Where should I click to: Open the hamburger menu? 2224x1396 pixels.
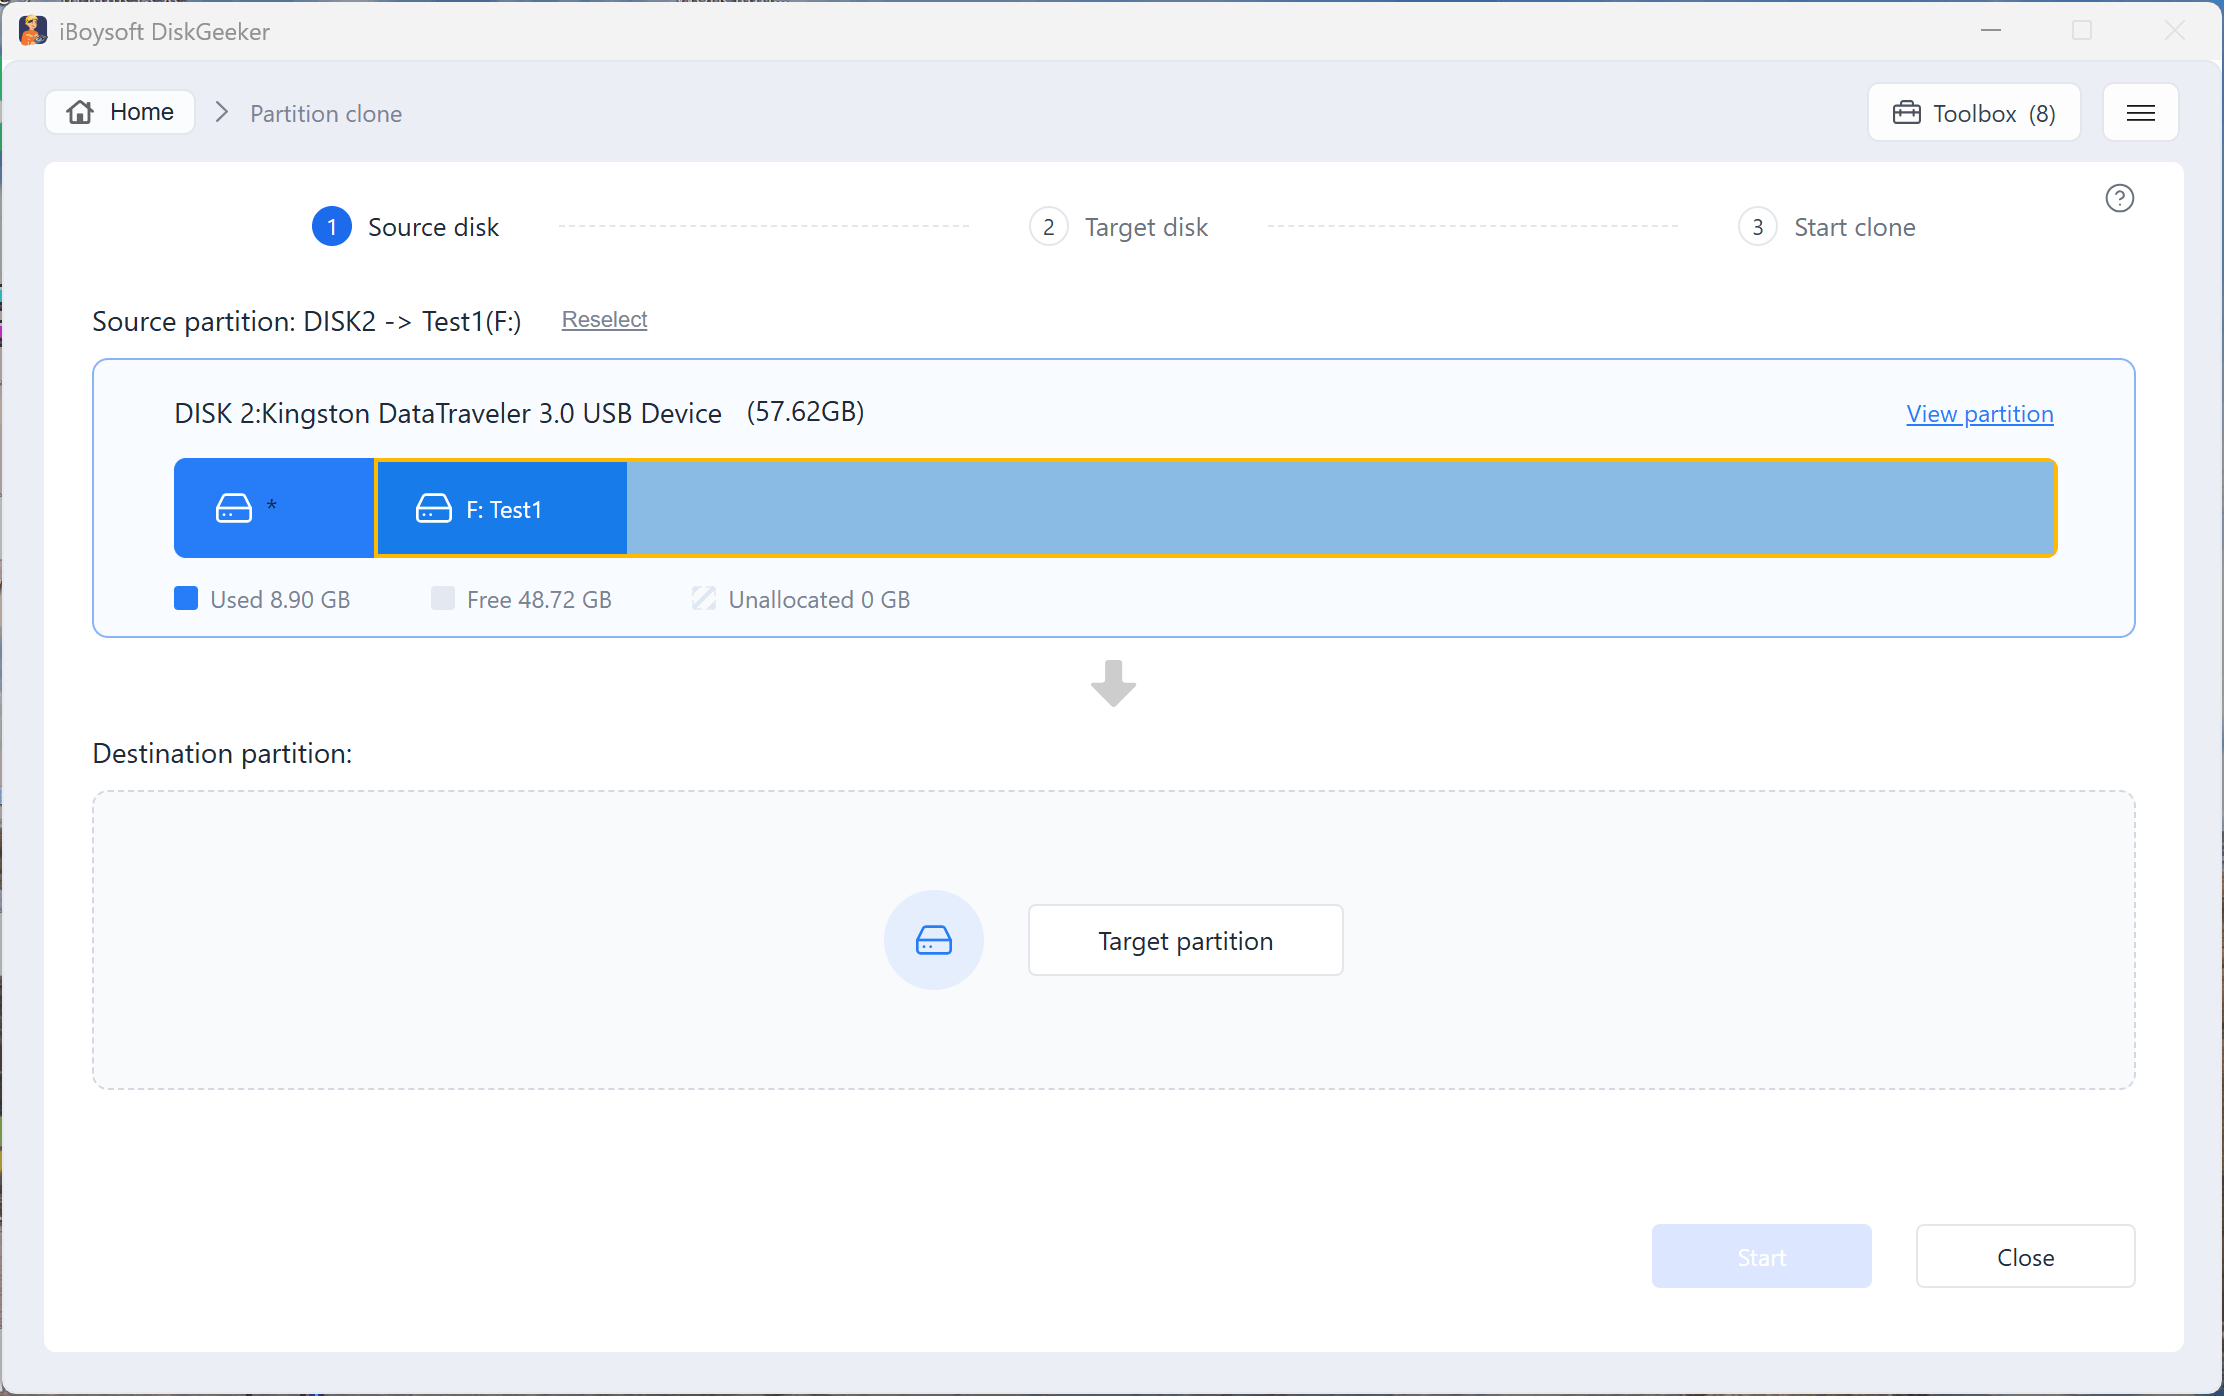point(2140,113)
